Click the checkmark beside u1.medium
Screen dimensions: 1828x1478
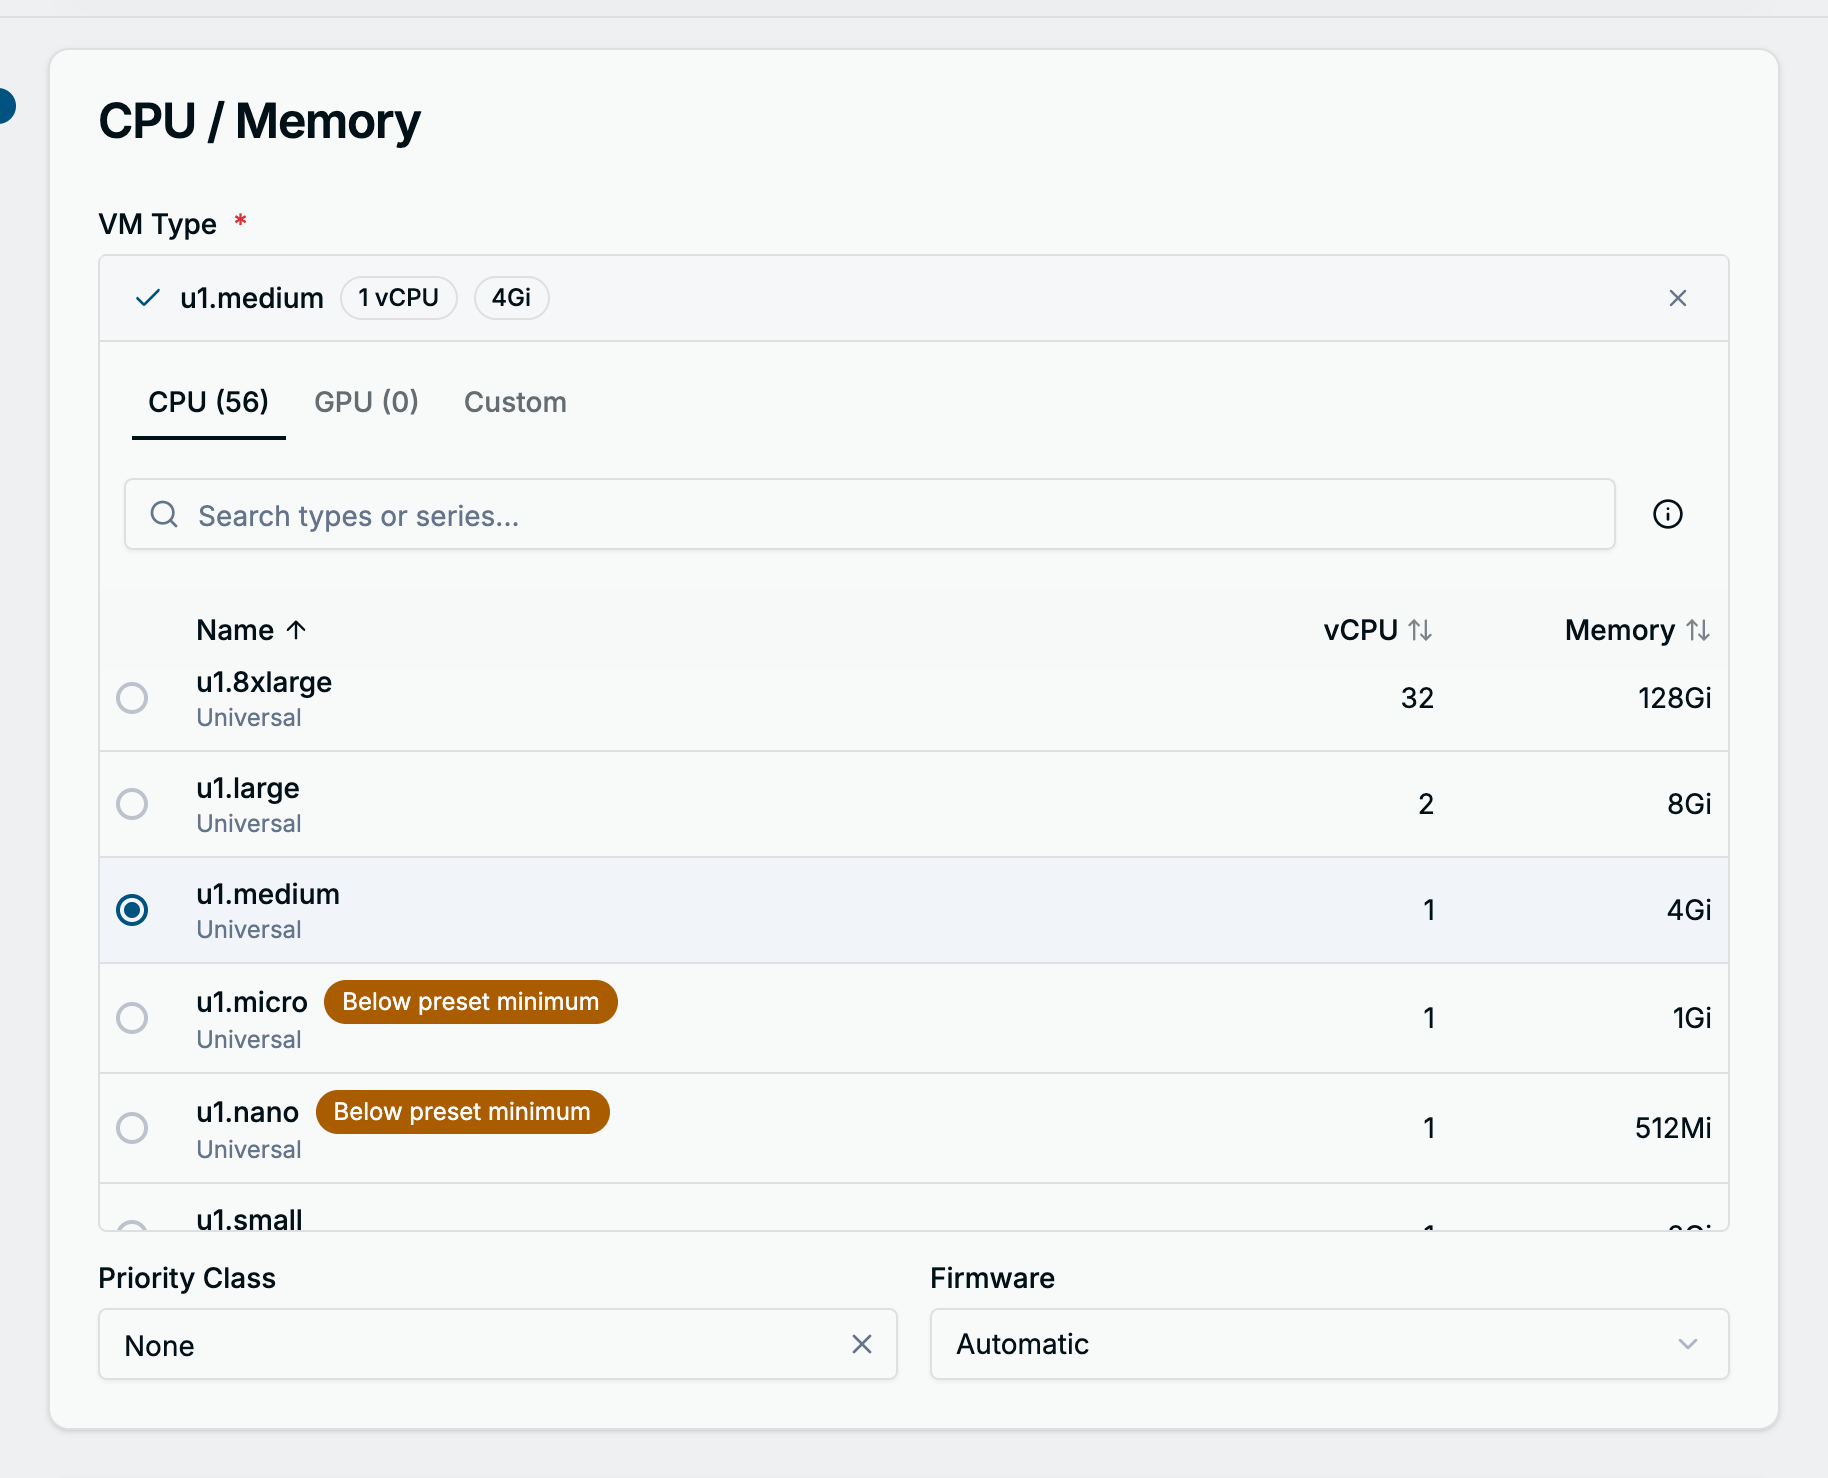tap(148, 298)
